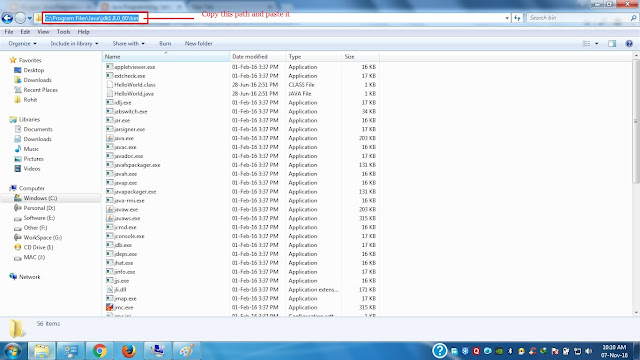The image size is (640, 360).
Task: Select Desktop under Favorites
Action: (x=33, y=70)
